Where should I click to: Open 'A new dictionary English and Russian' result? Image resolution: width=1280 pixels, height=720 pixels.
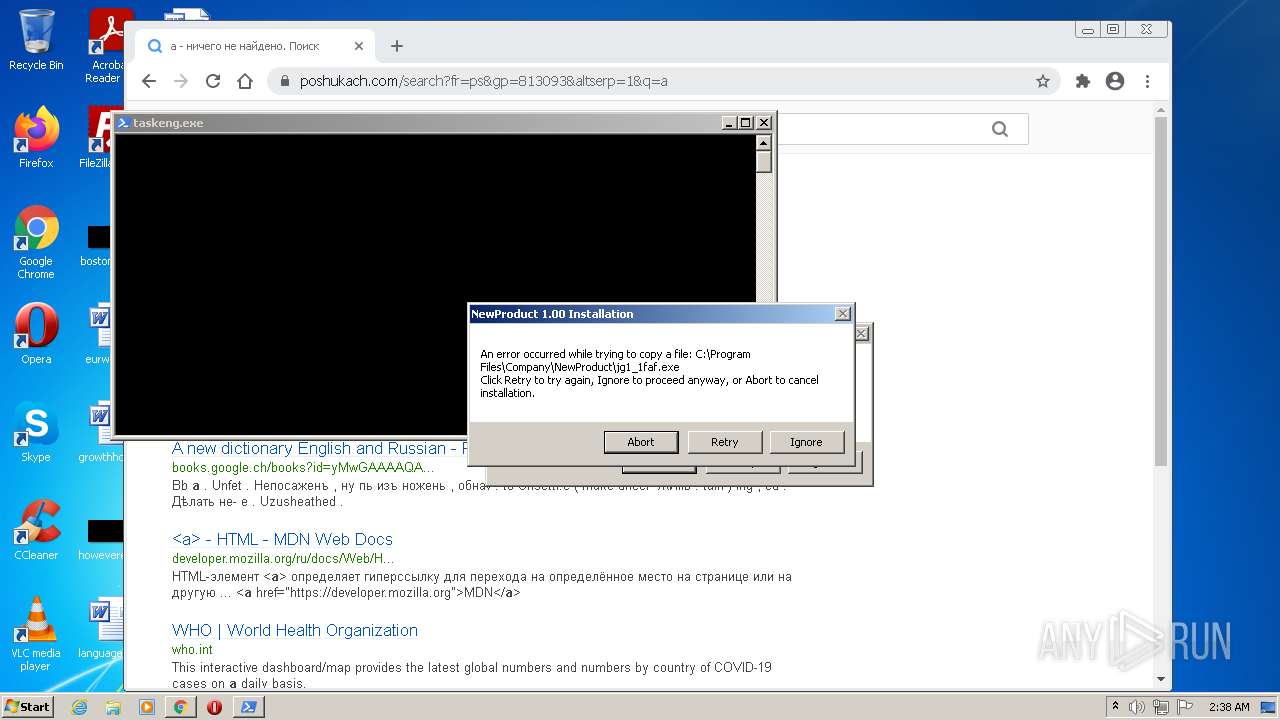point(316,448)
